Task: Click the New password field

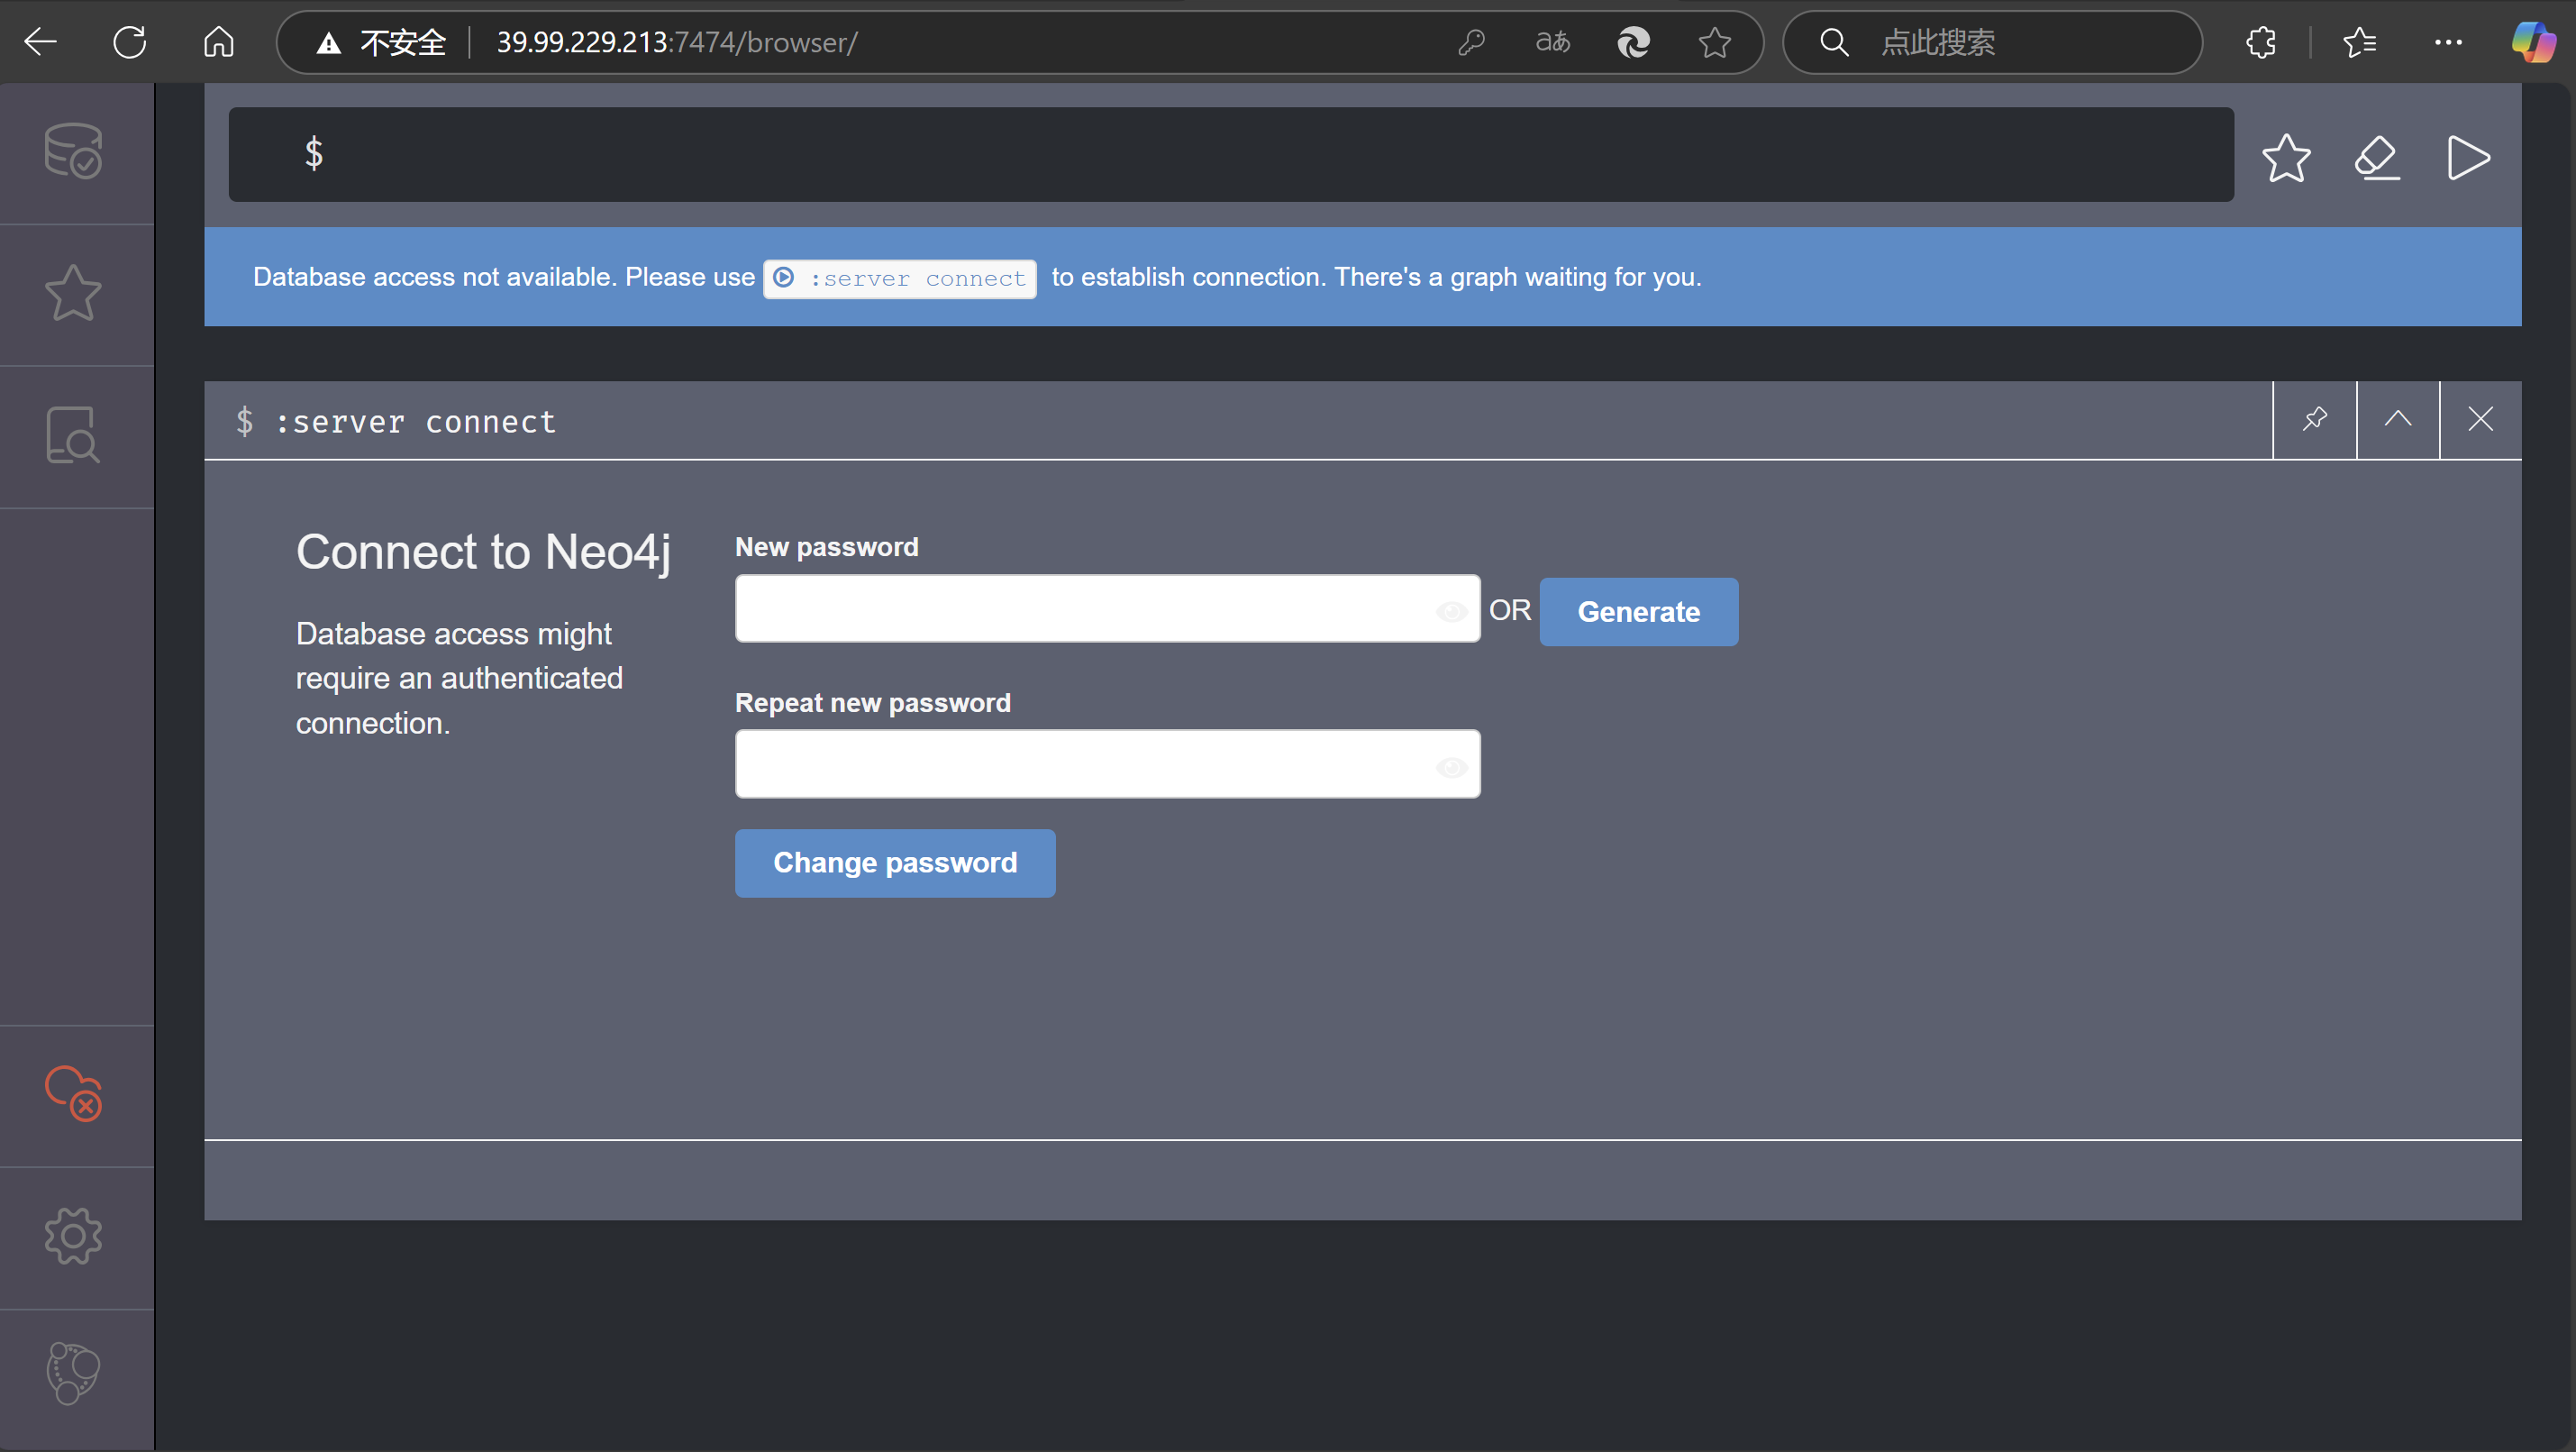Action: pos(1107,609)
